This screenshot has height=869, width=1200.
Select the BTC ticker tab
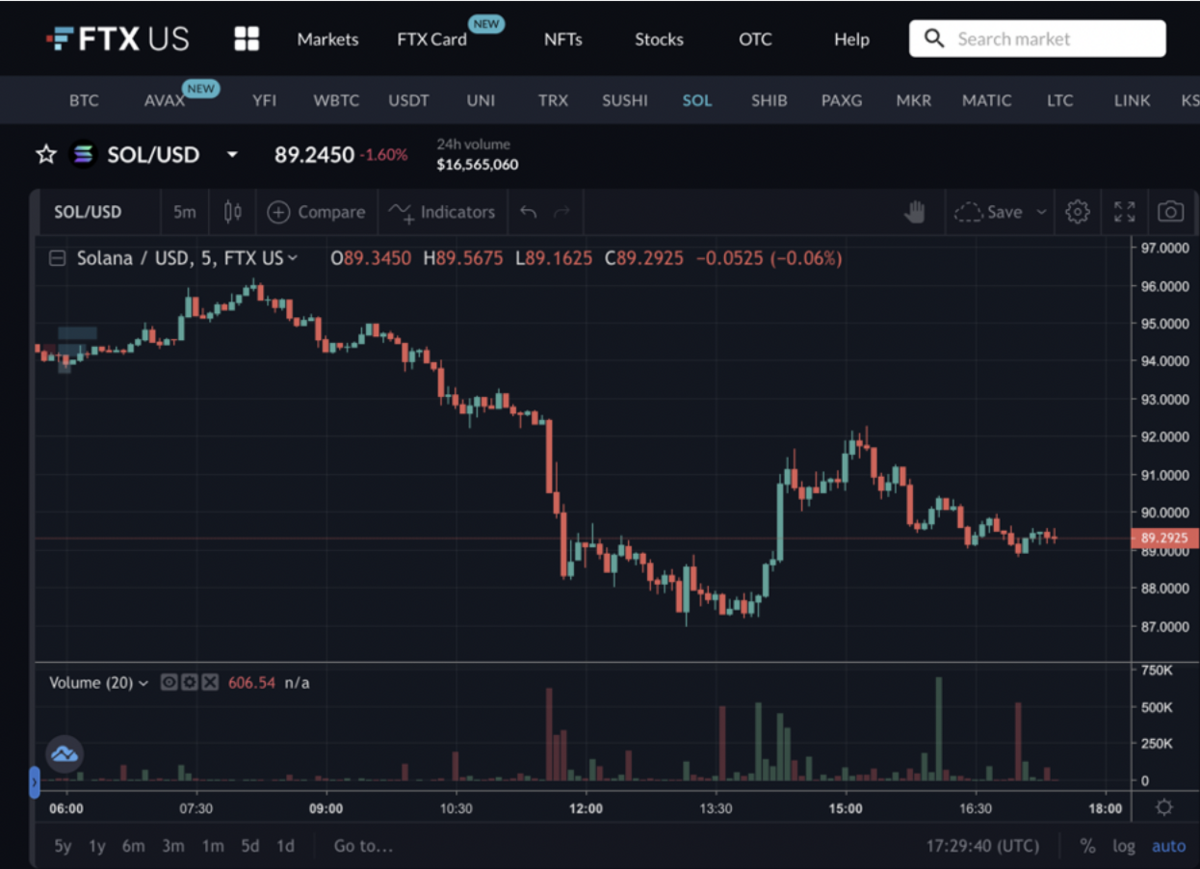84,101
